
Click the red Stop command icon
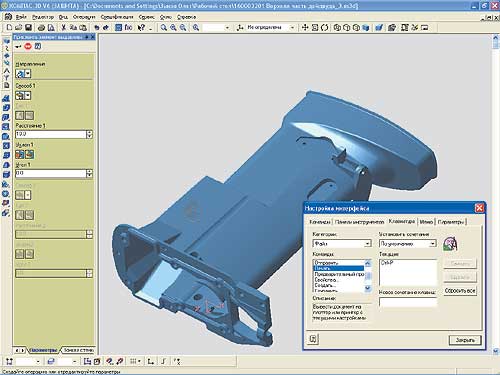(28, 46)
